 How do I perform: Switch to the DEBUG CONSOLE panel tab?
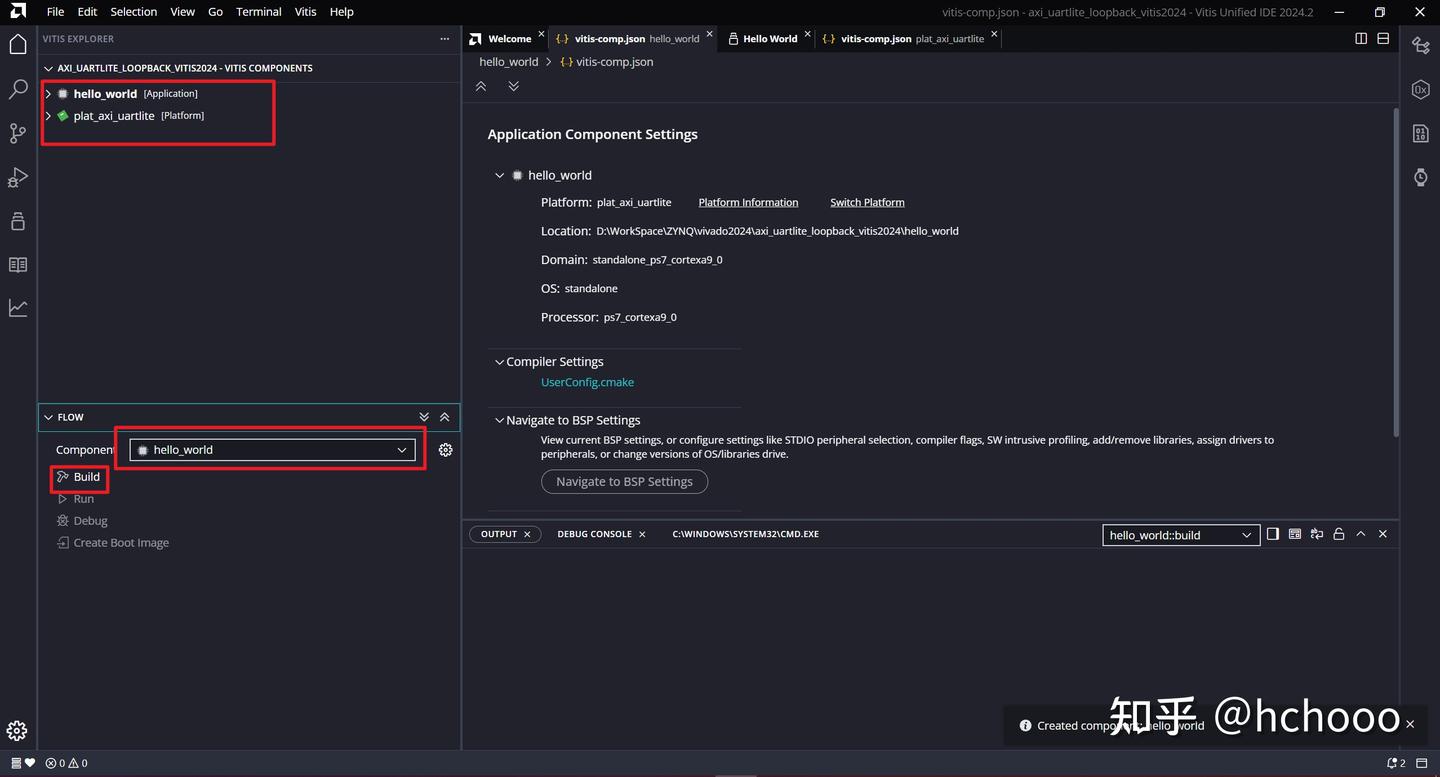[x=594, y=534]
